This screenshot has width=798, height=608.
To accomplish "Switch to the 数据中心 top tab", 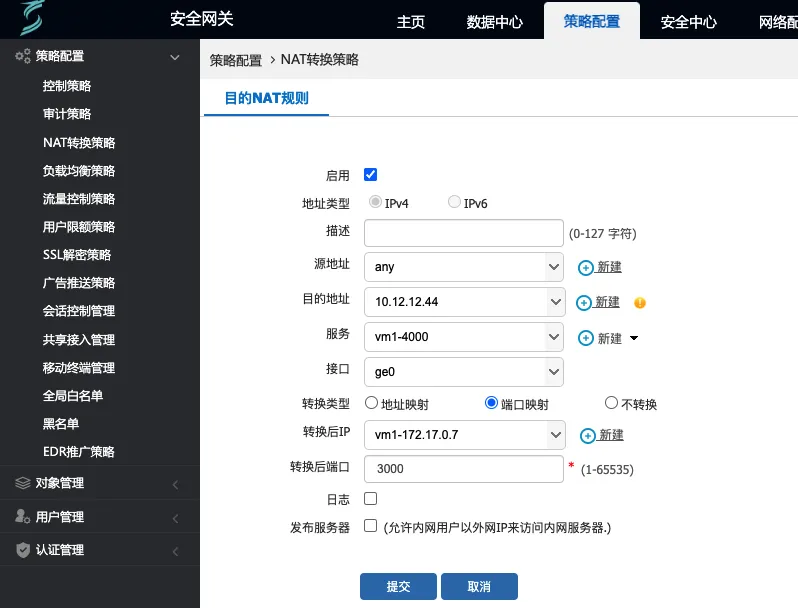I will 495,22.
